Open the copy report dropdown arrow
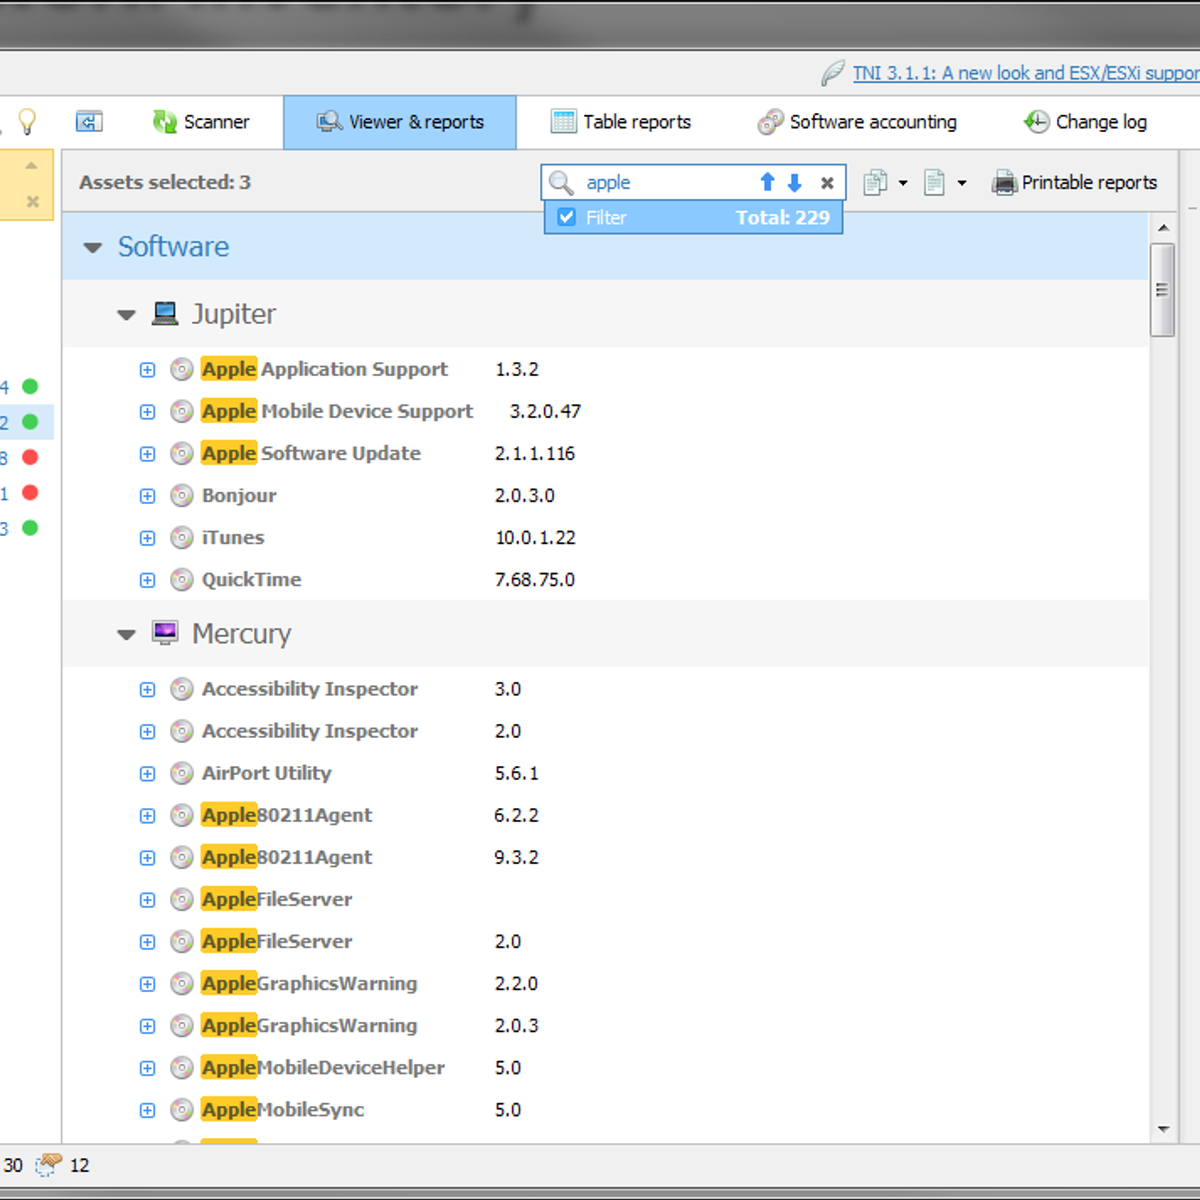The width and height of the screenshot is (1200, 1200). (x=903, y=183)
